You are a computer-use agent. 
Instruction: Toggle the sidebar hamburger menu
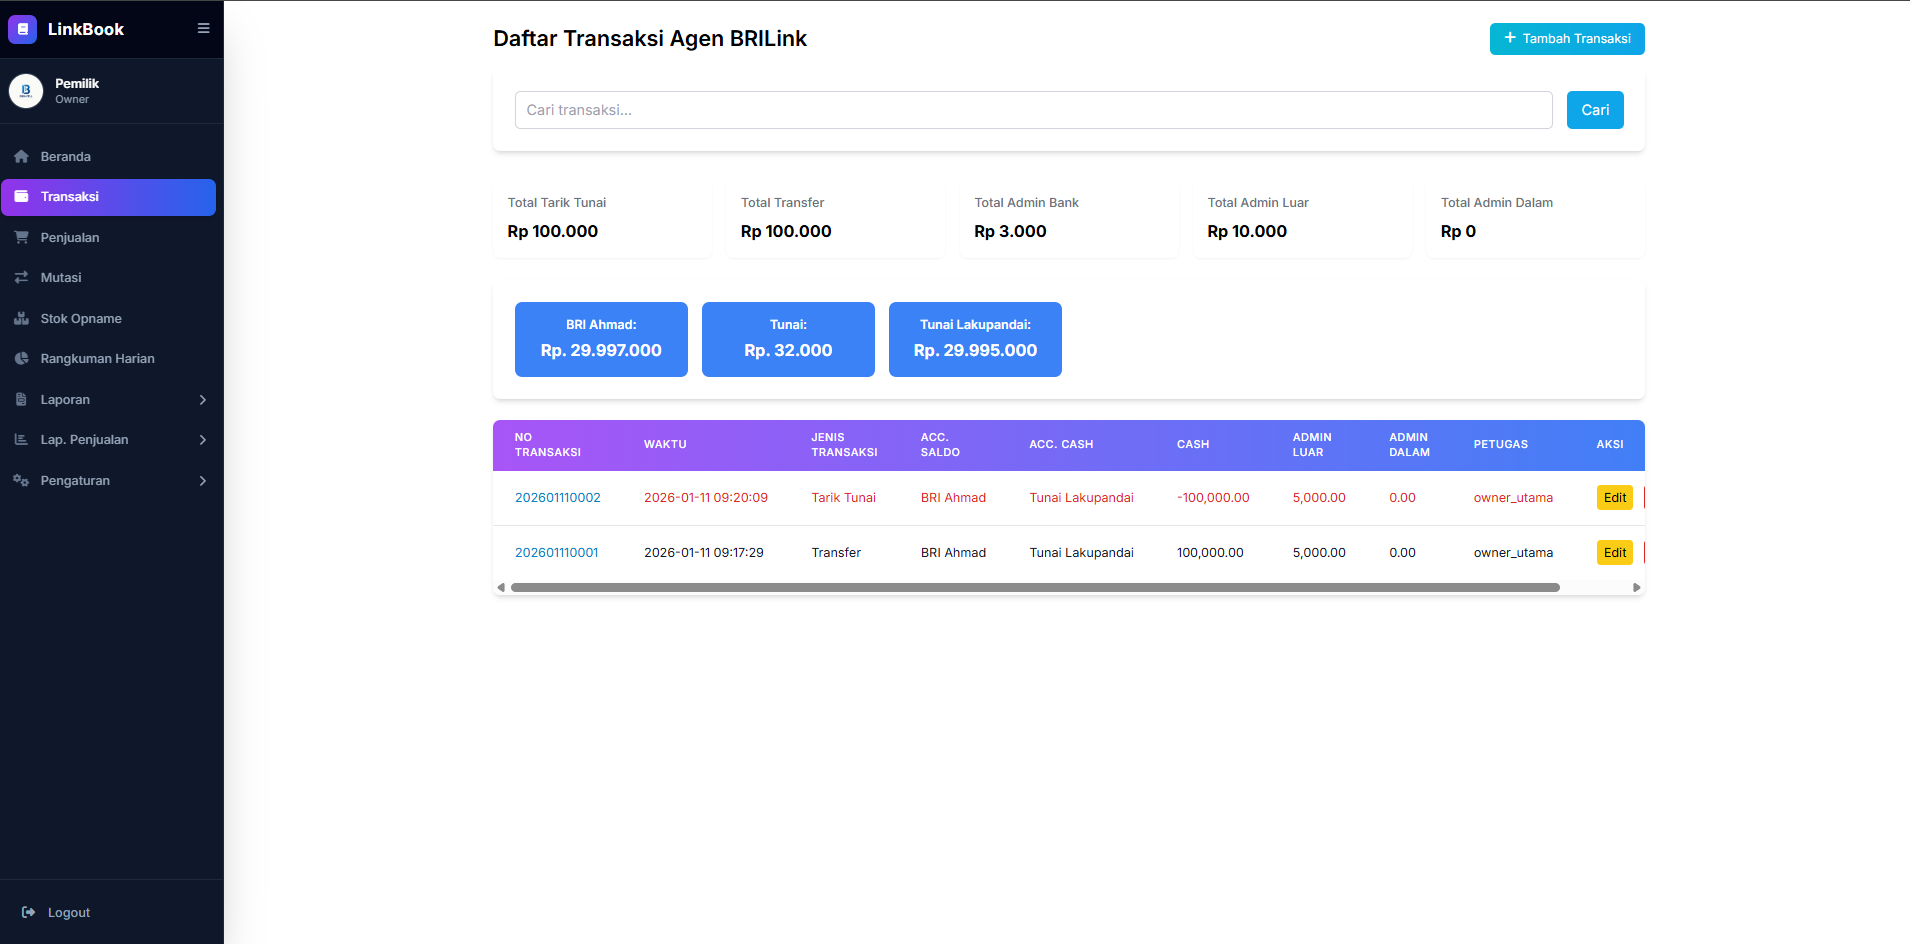(203, 29)
